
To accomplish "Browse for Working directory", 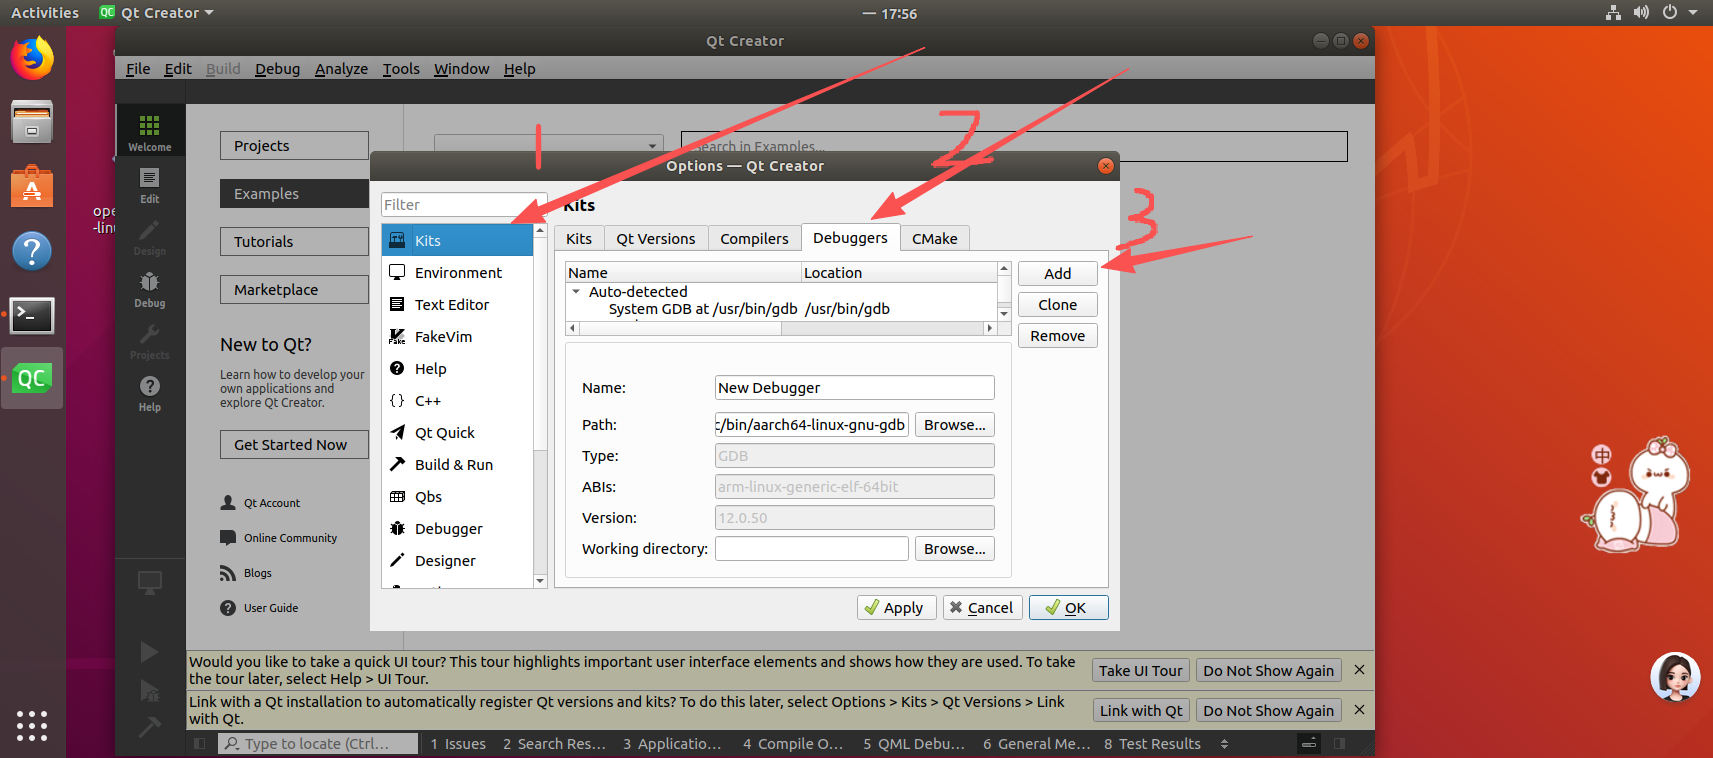I will click(955, 548).
